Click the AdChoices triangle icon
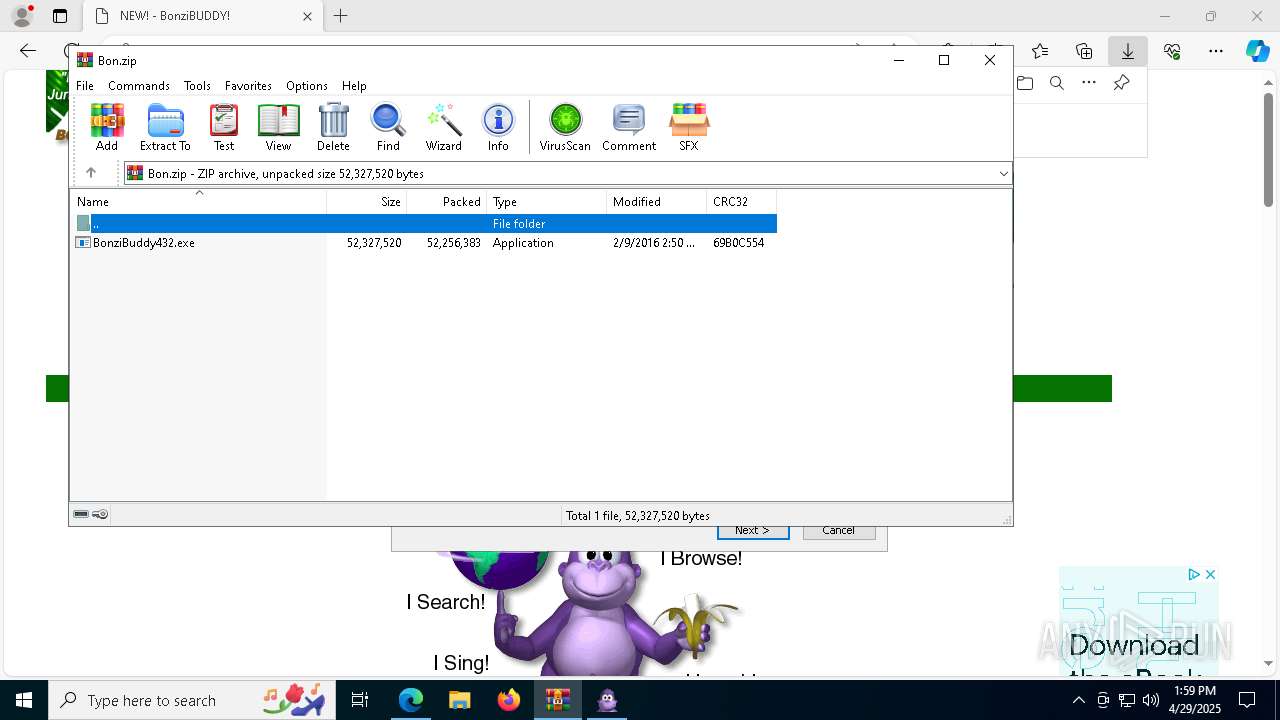Screen dimensions: 1280x720 pos(1194,575)
